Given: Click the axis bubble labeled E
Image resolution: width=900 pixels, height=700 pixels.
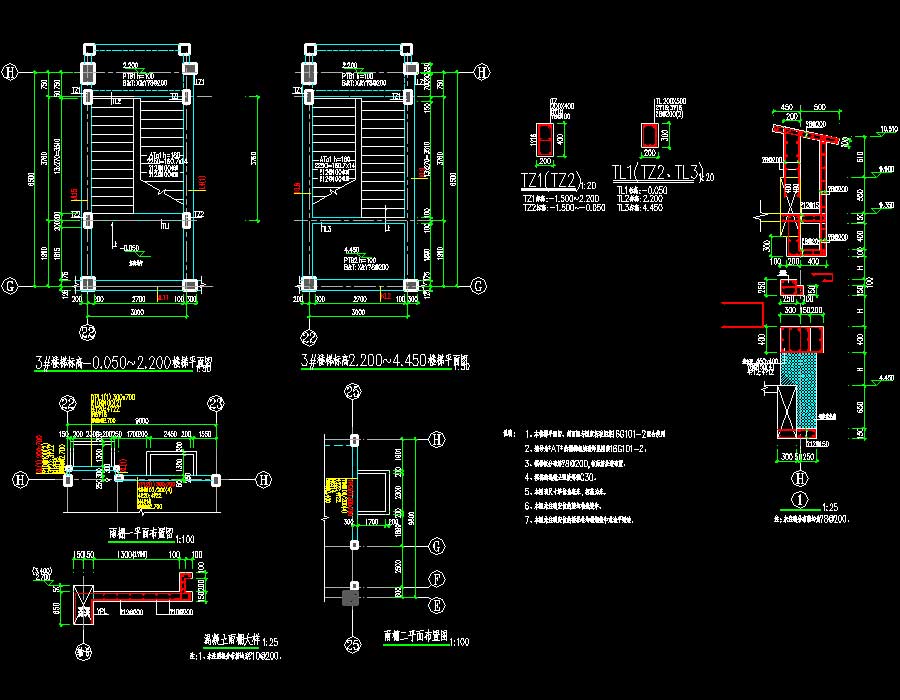Looking at the screenshot, I should (437, 605).
